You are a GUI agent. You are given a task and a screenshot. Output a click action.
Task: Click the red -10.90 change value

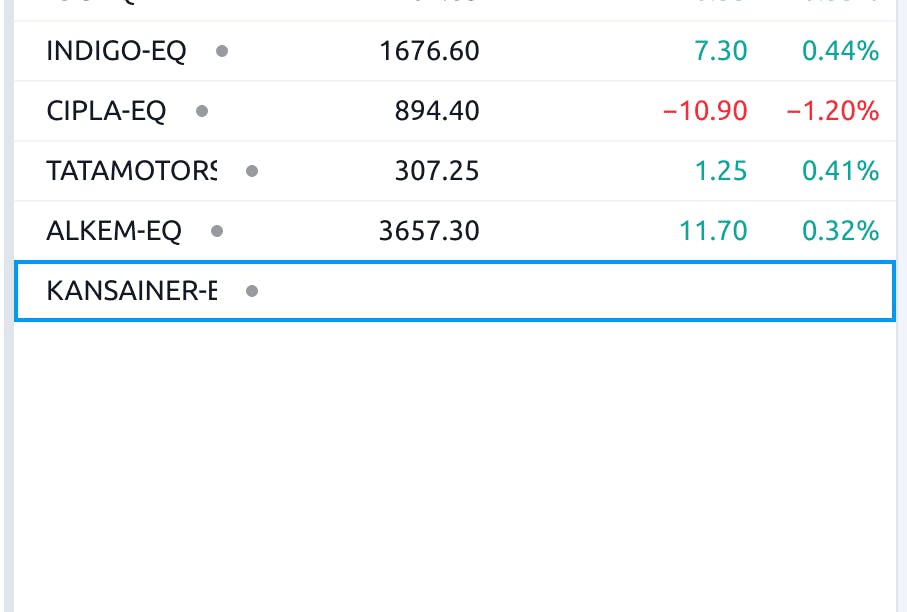click(x=705, y=110)
